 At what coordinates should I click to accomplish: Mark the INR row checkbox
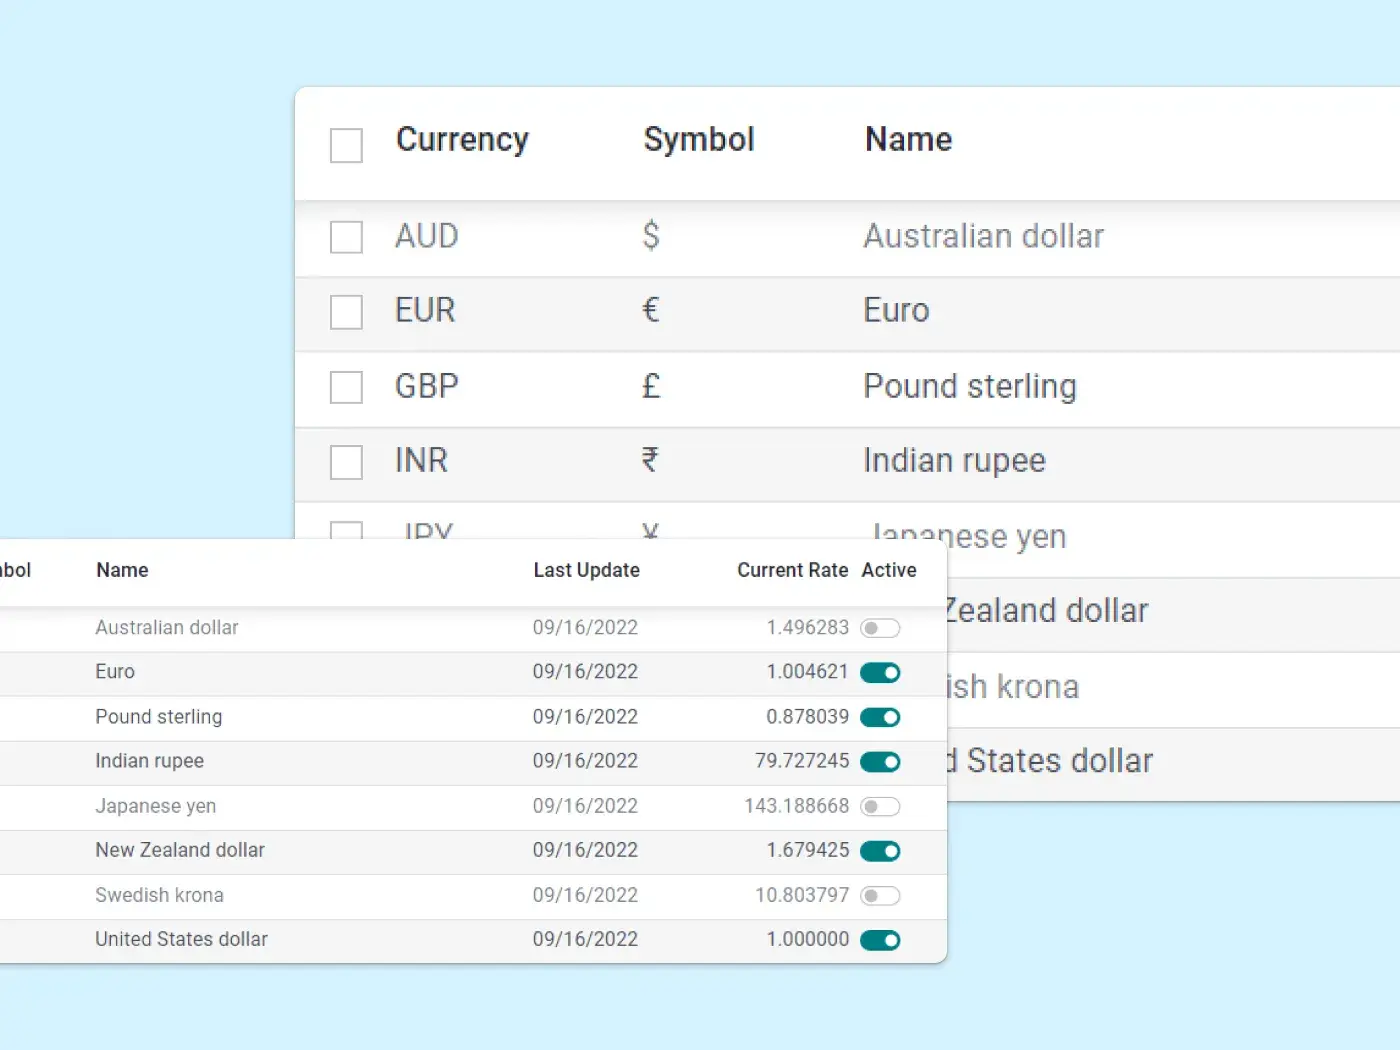tap(346, 462)
